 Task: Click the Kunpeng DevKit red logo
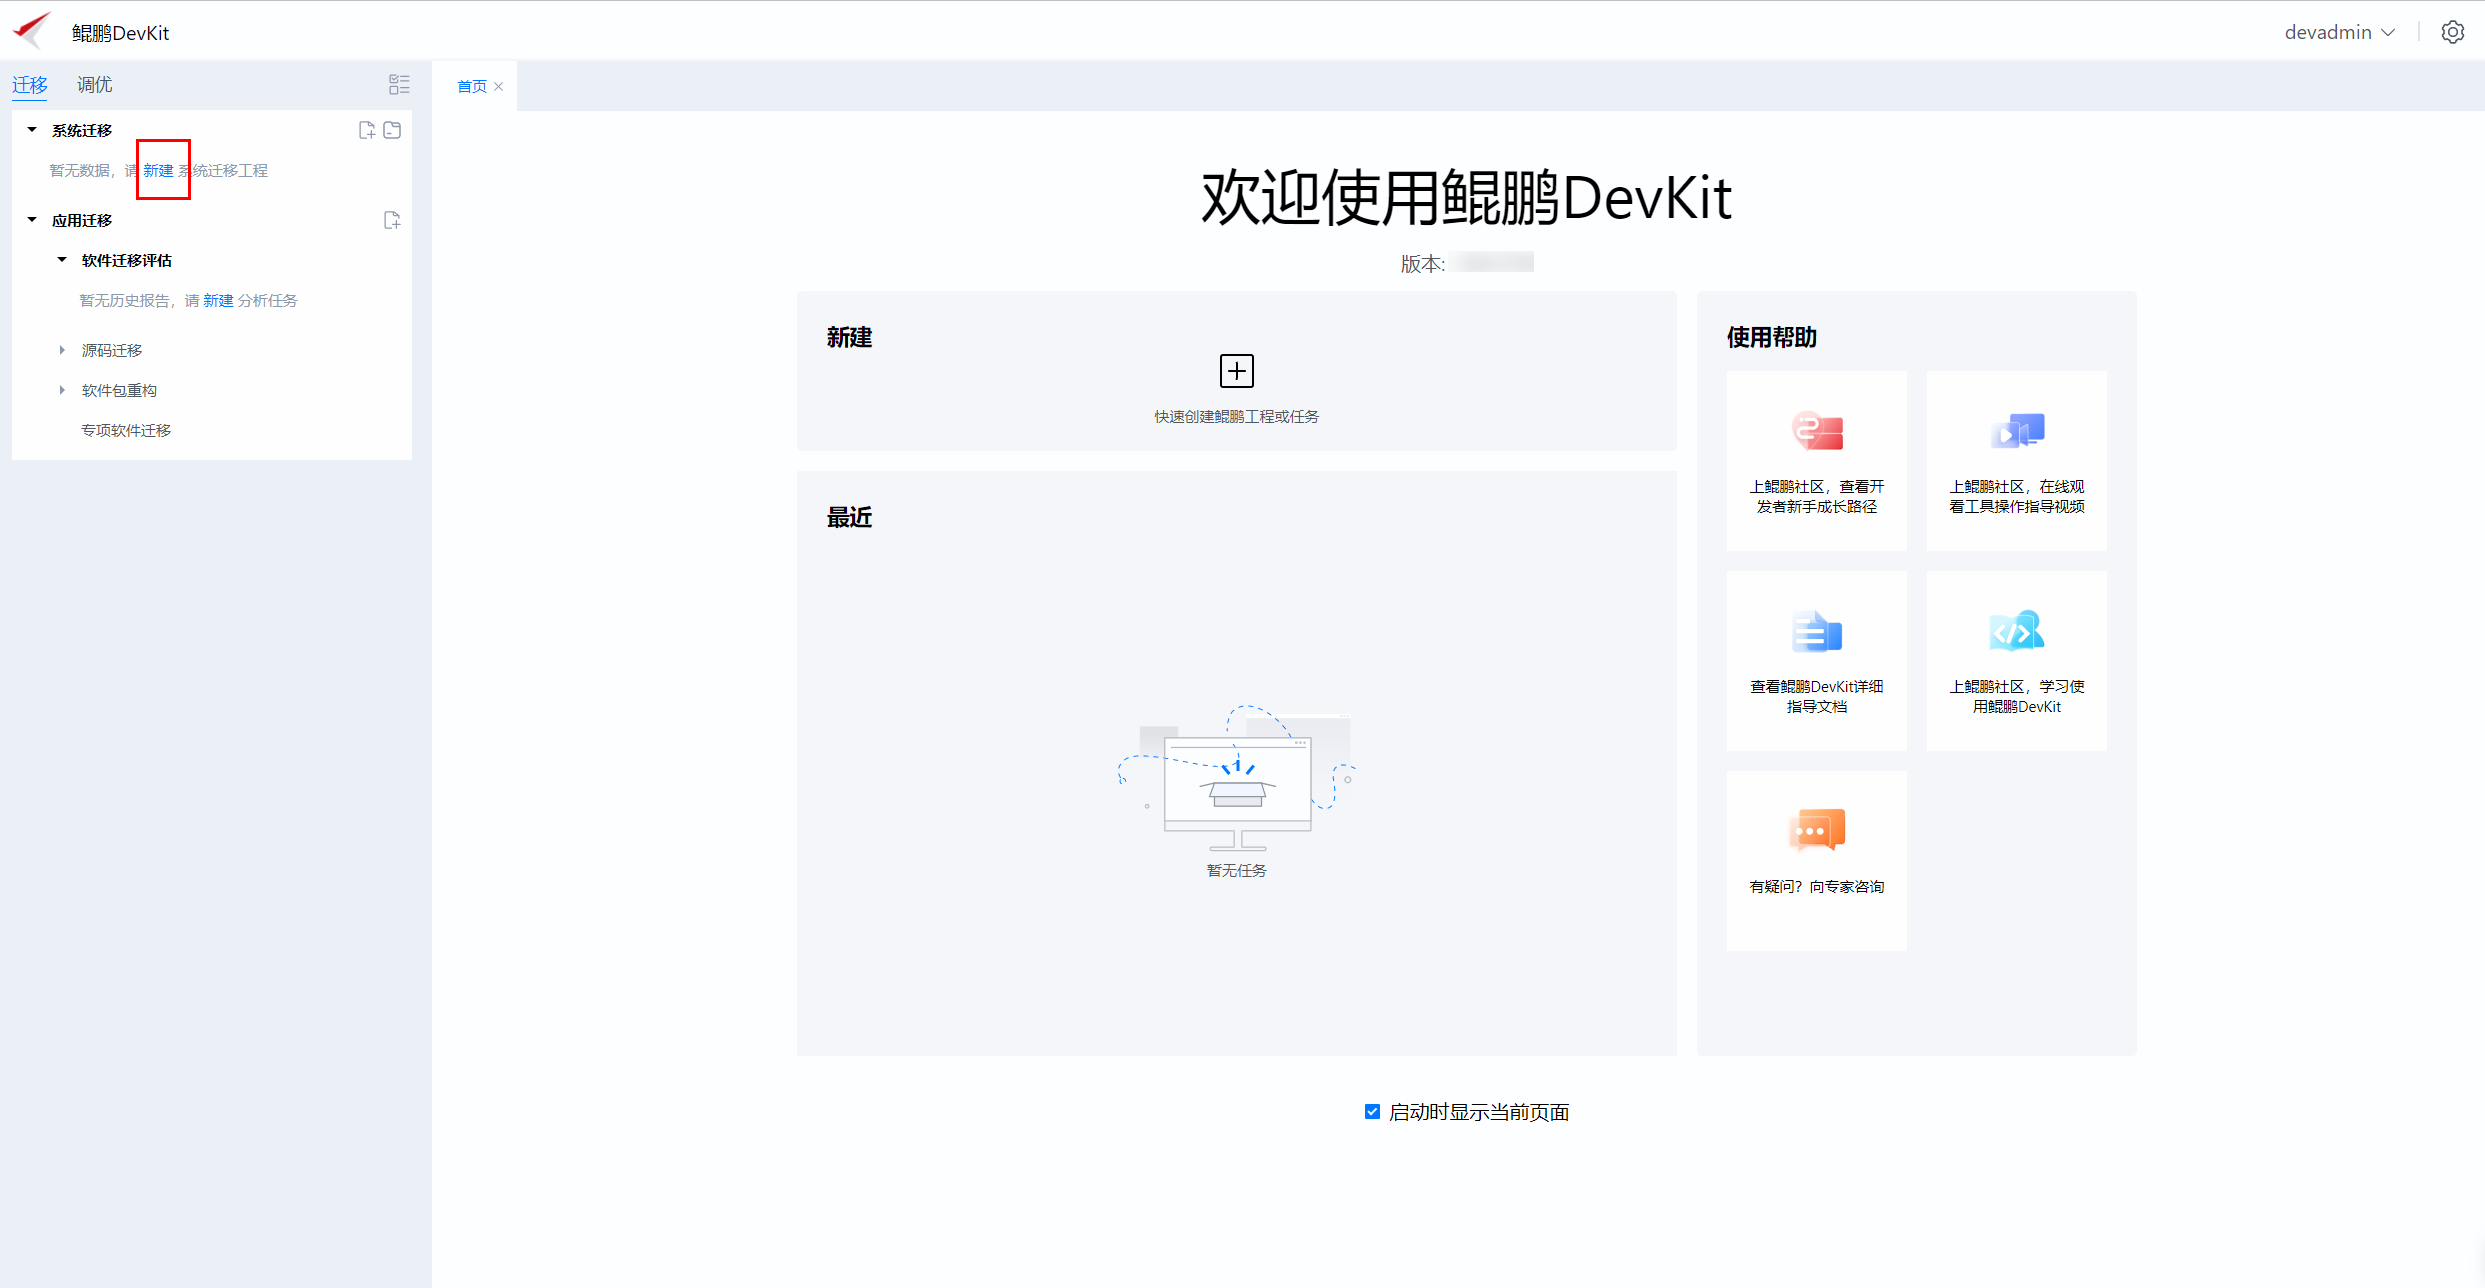pos(32,31)
